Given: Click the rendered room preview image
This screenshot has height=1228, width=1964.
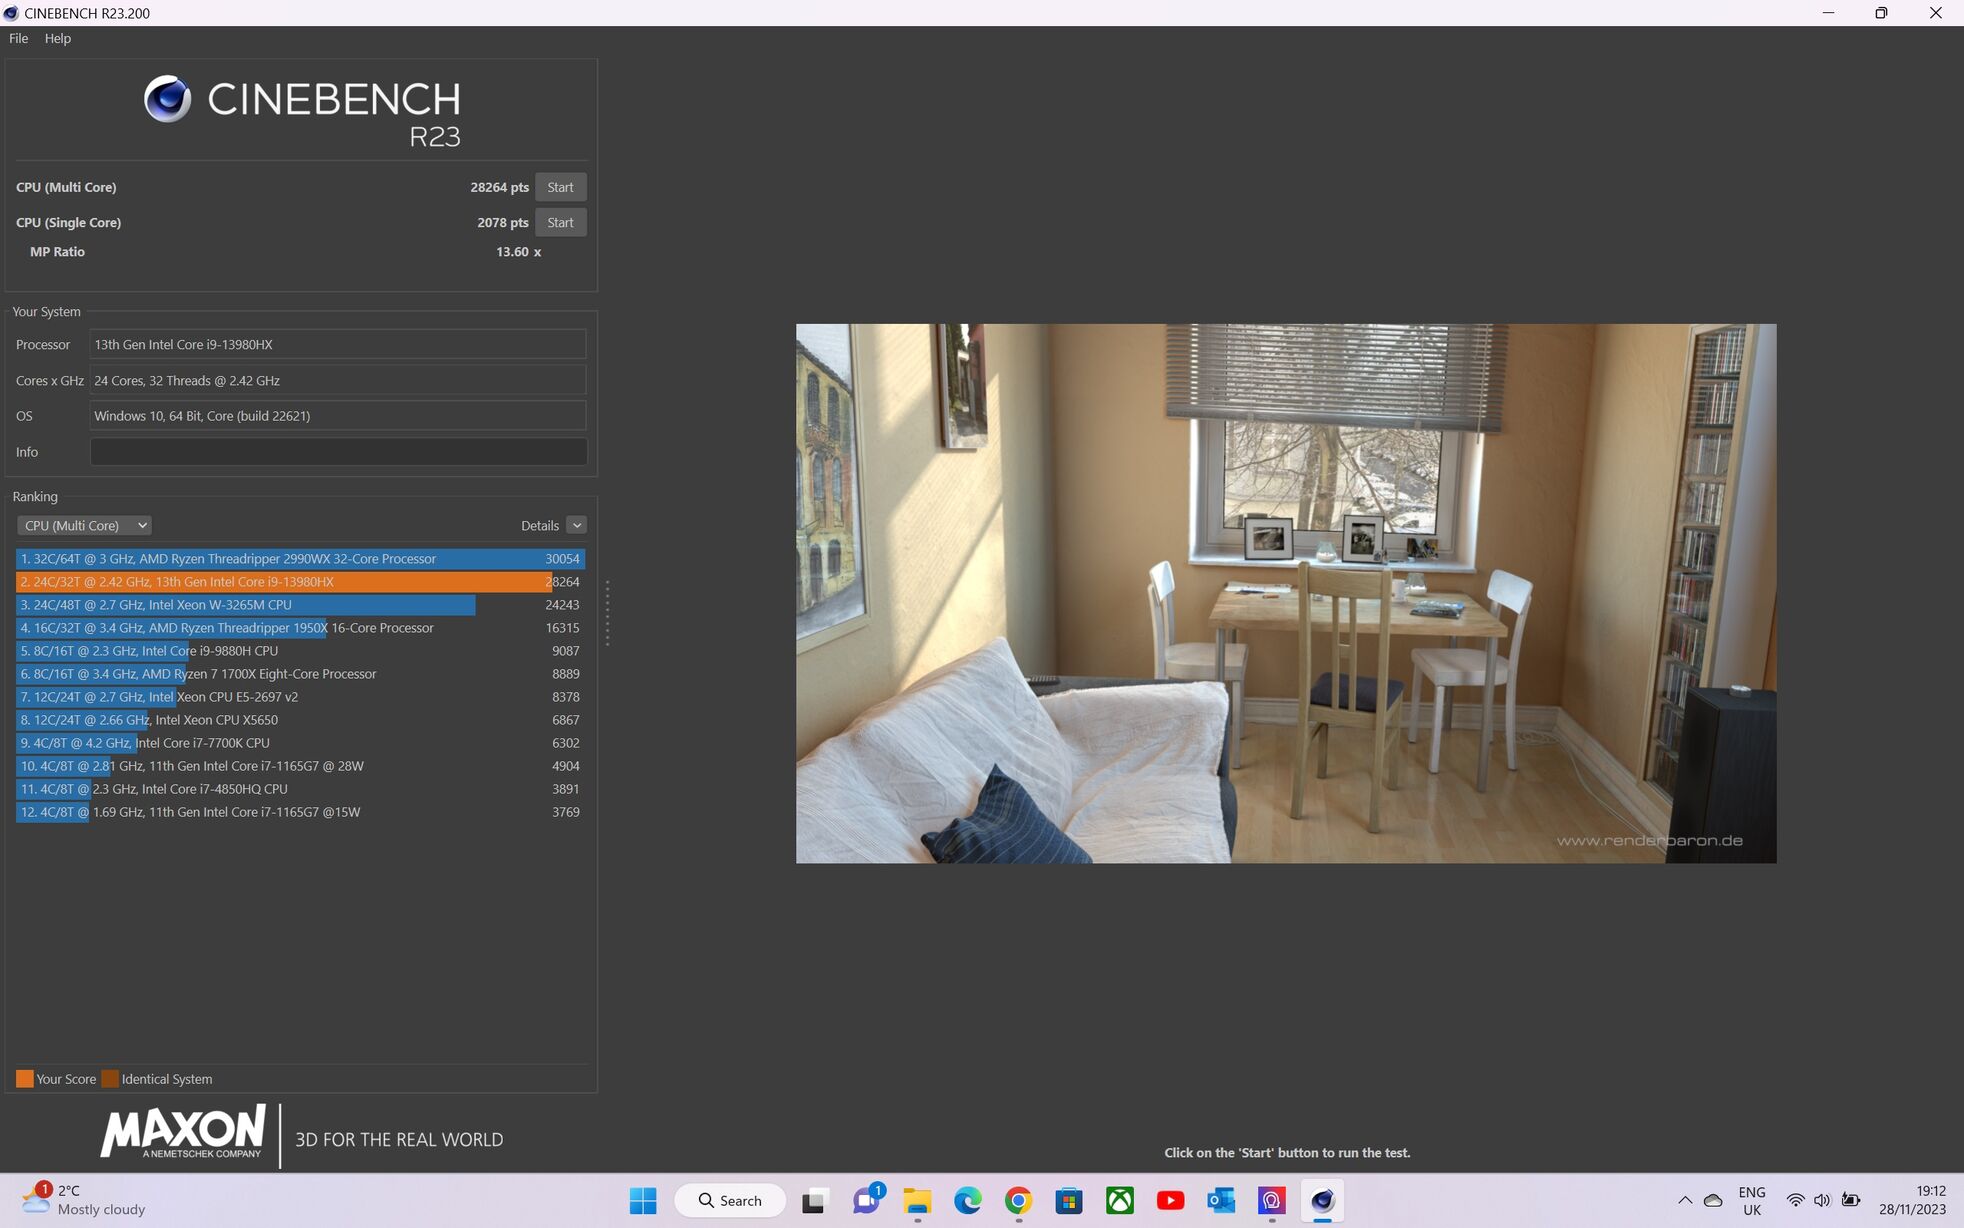Looking at the screenshot, I should pos(1286,593).
